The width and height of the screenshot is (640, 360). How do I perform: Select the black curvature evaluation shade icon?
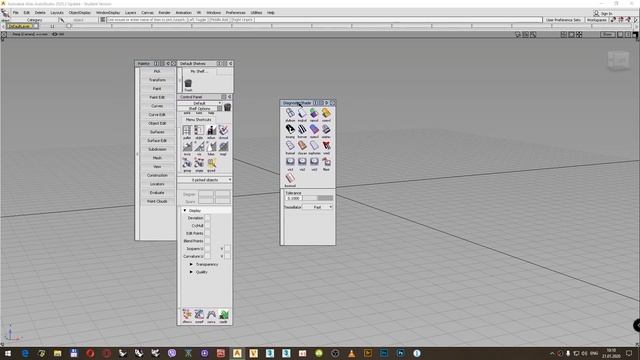[290, 130]
